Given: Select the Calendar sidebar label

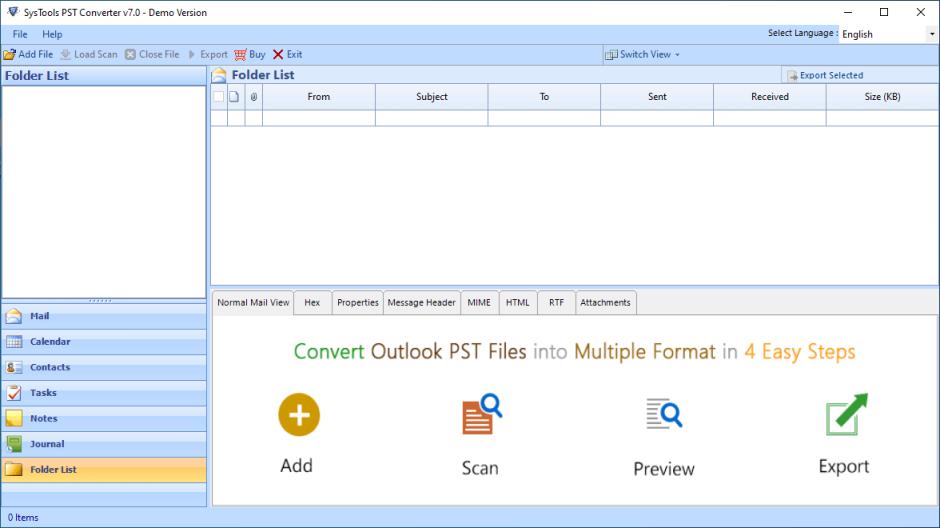Looking at the screenshot, I should click(x=50, y=342).
